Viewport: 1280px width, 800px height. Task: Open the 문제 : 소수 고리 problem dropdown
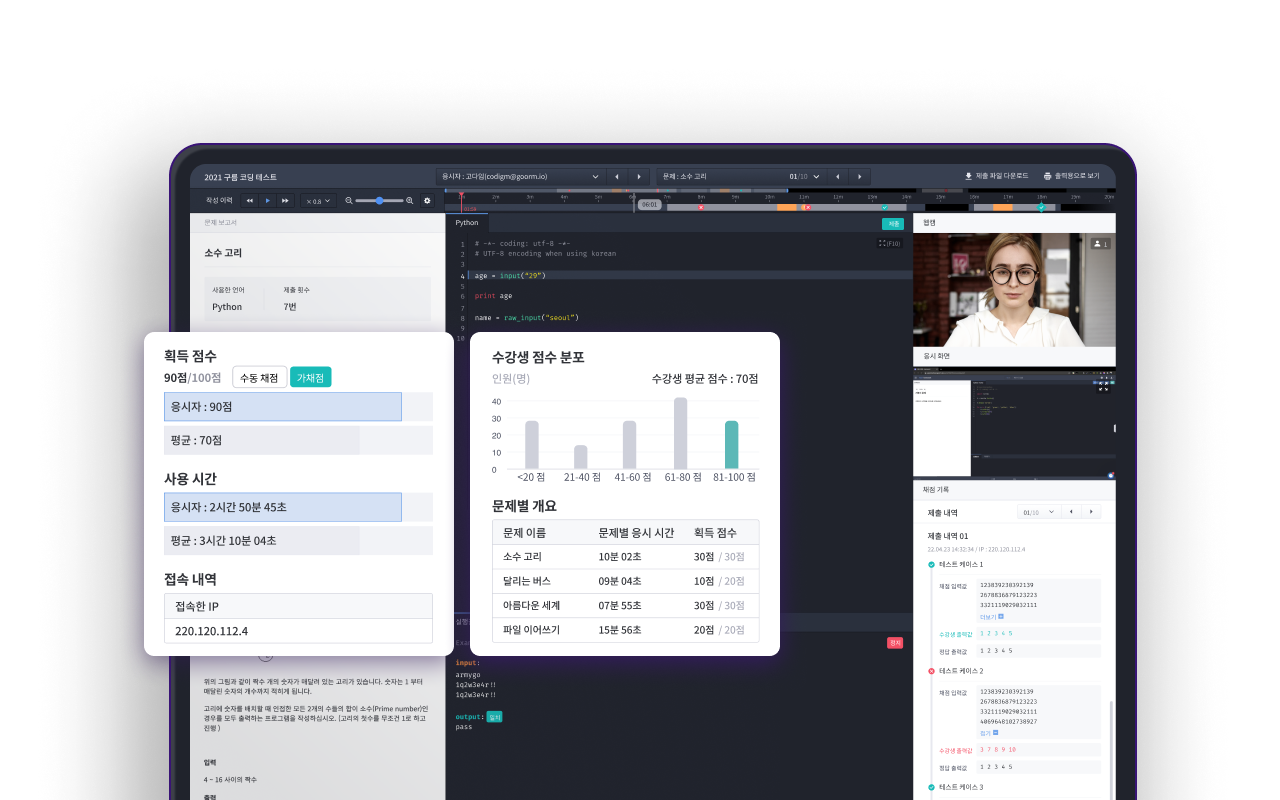741,176
